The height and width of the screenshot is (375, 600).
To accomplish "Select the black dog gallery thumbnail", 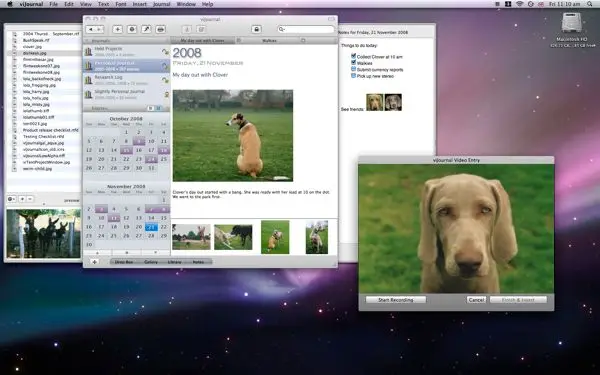I will point(233,237).
